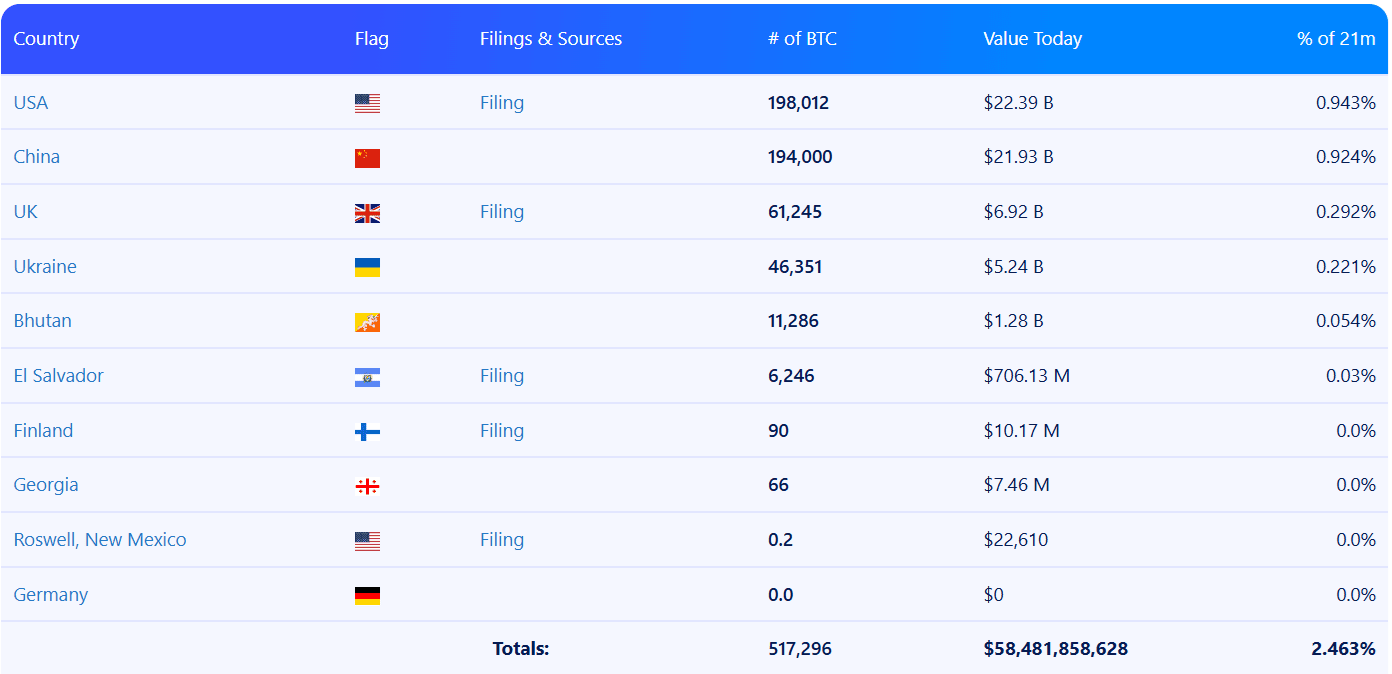Click the '% of 21m' column header

[x=1336, y=39]
